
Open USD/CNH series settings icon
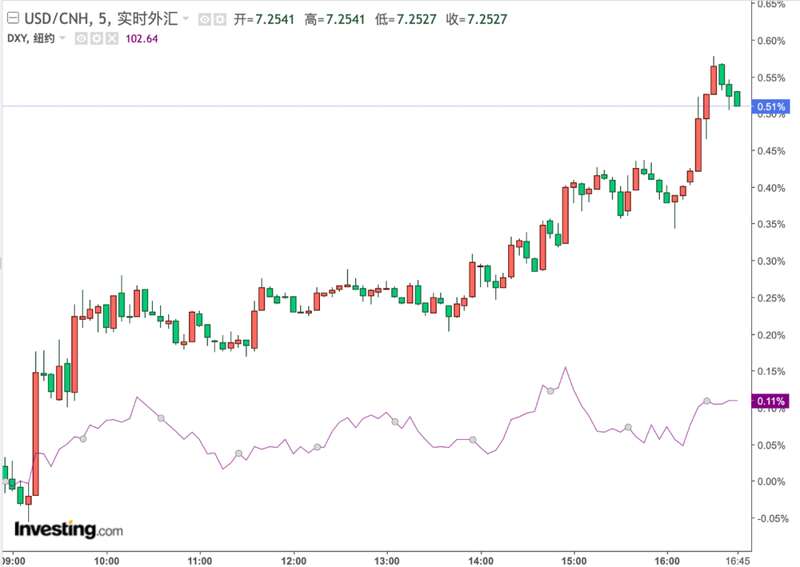(219, 19)
